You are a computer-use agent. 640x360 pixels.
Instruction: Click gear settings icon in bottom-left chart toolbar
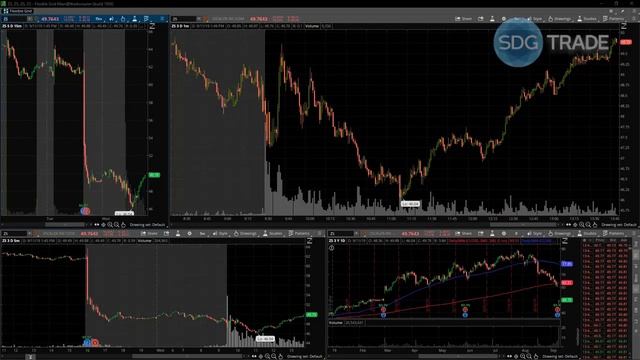(189, 233)
